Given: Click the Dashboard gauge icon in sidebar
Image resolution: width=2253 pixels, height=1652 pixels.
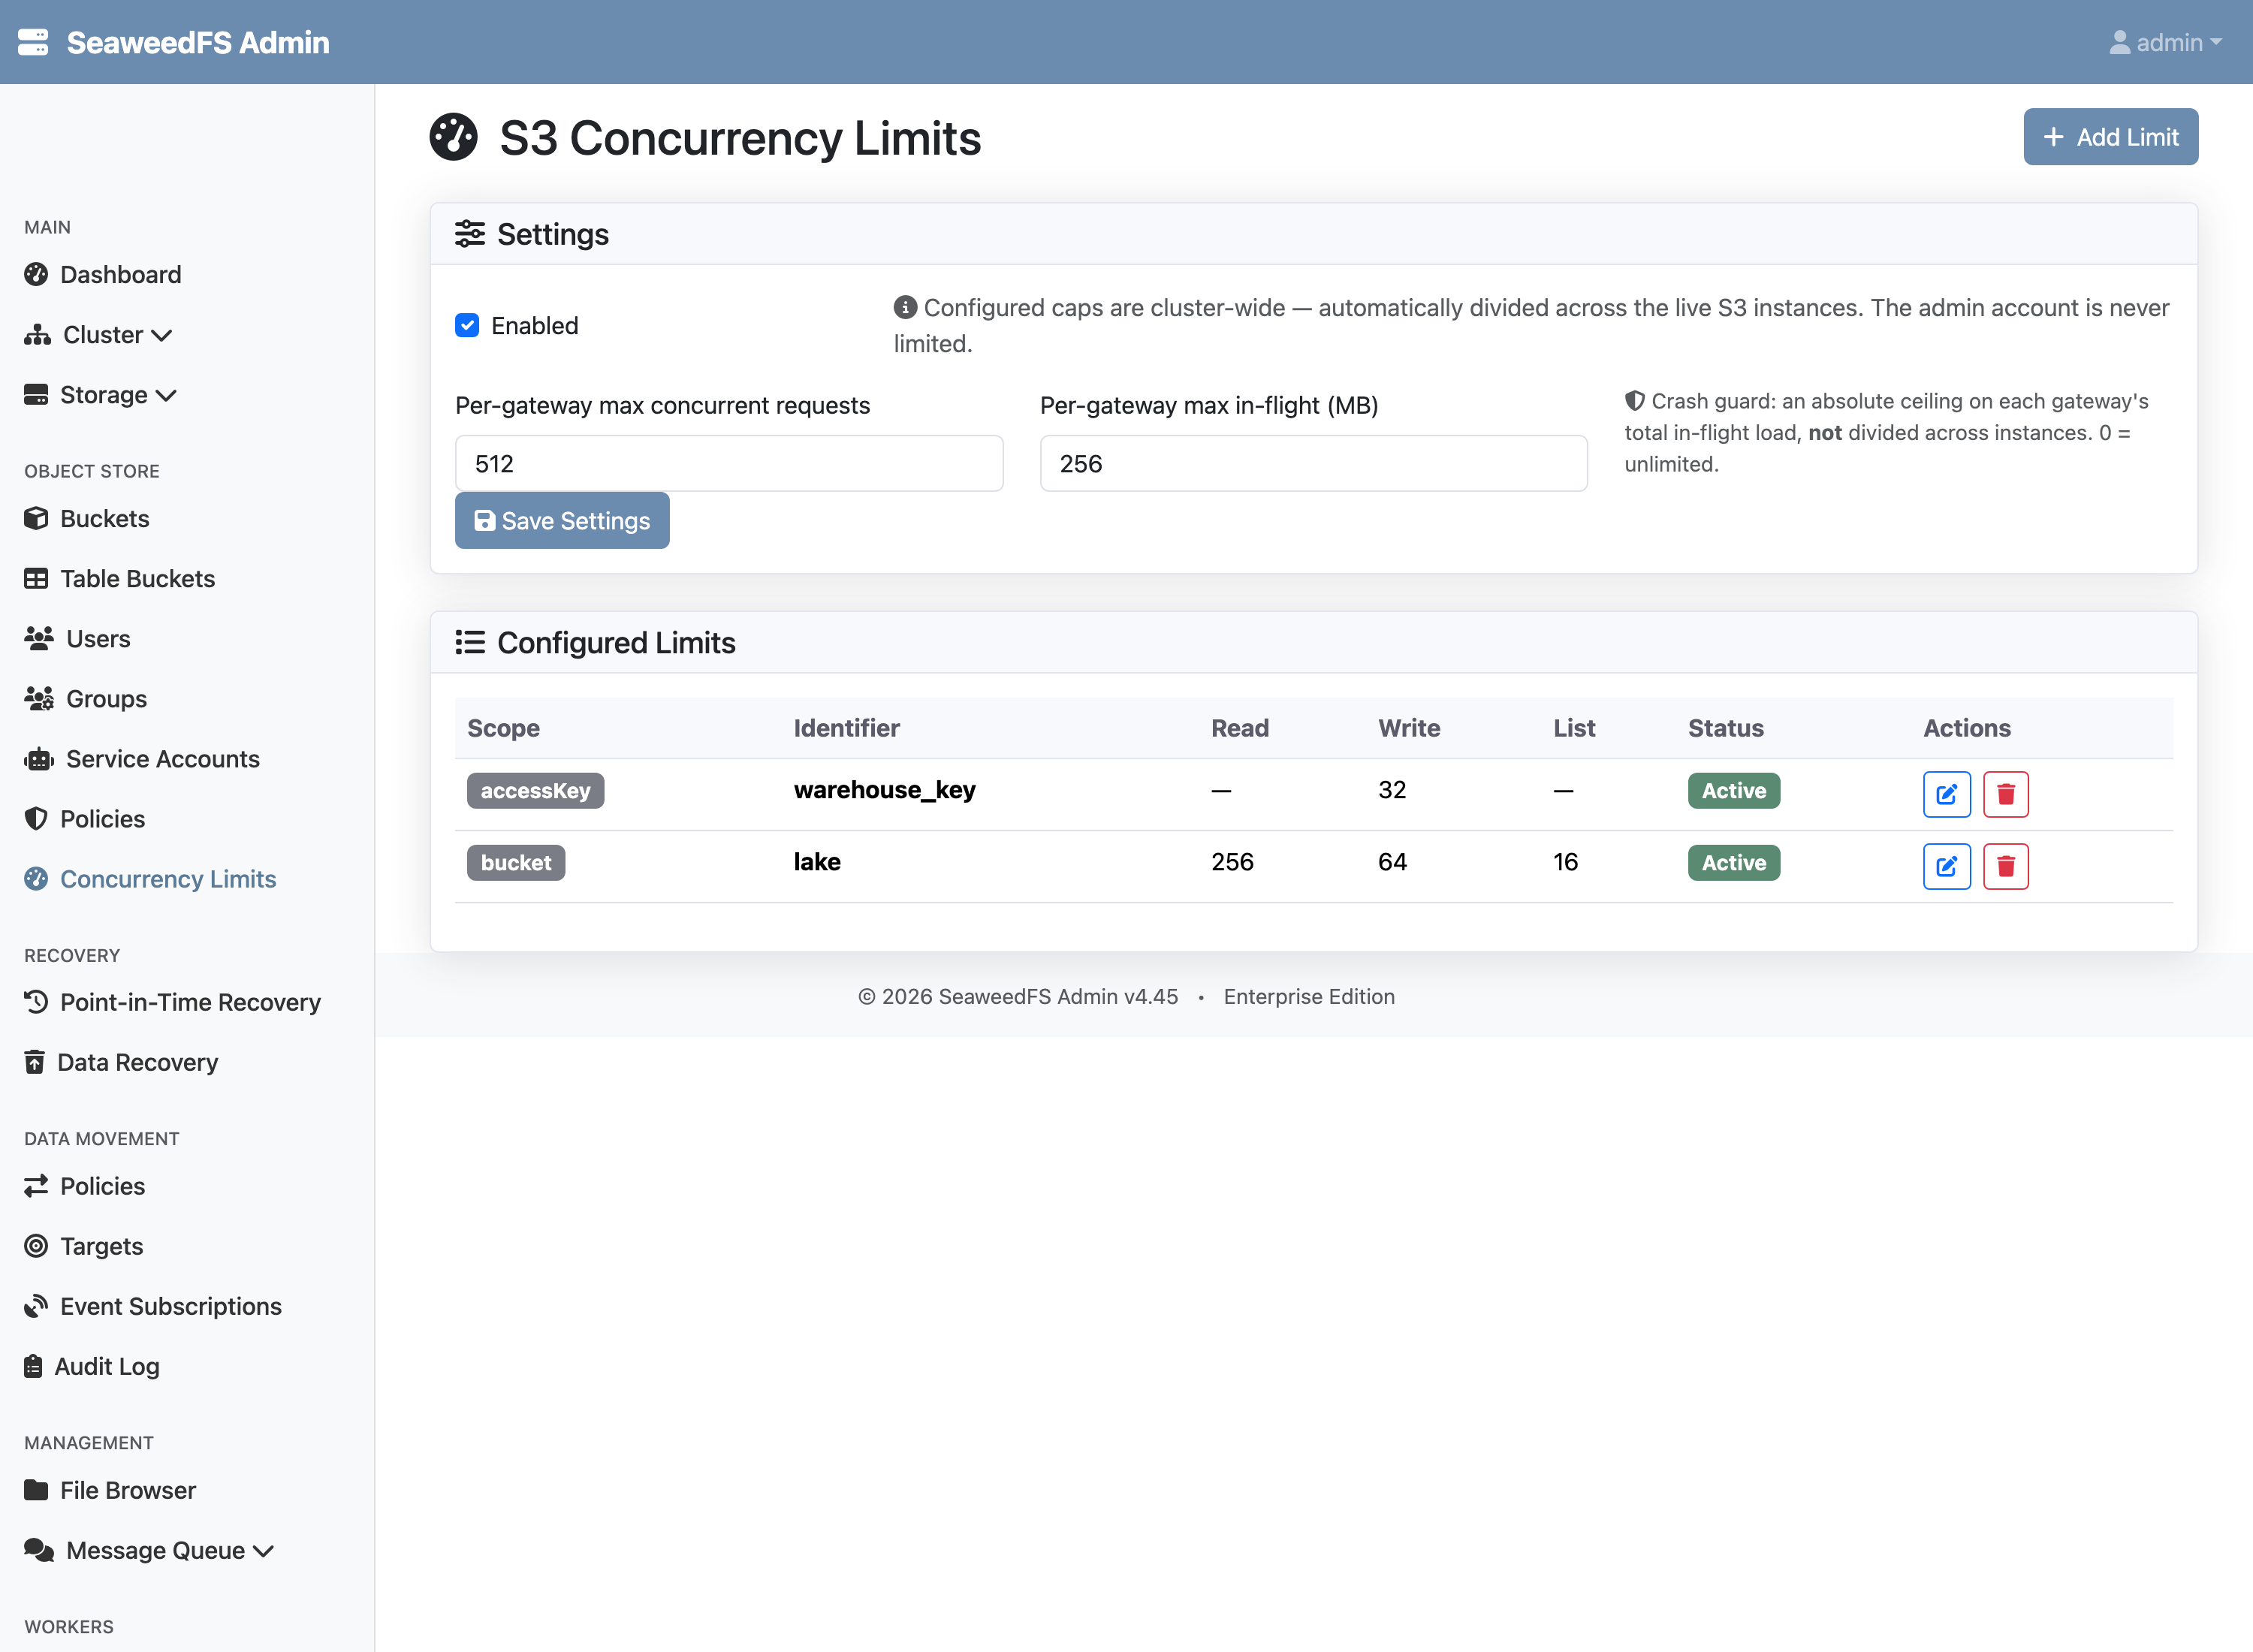Looking at the screenshot, I should (x=36, y=274).
